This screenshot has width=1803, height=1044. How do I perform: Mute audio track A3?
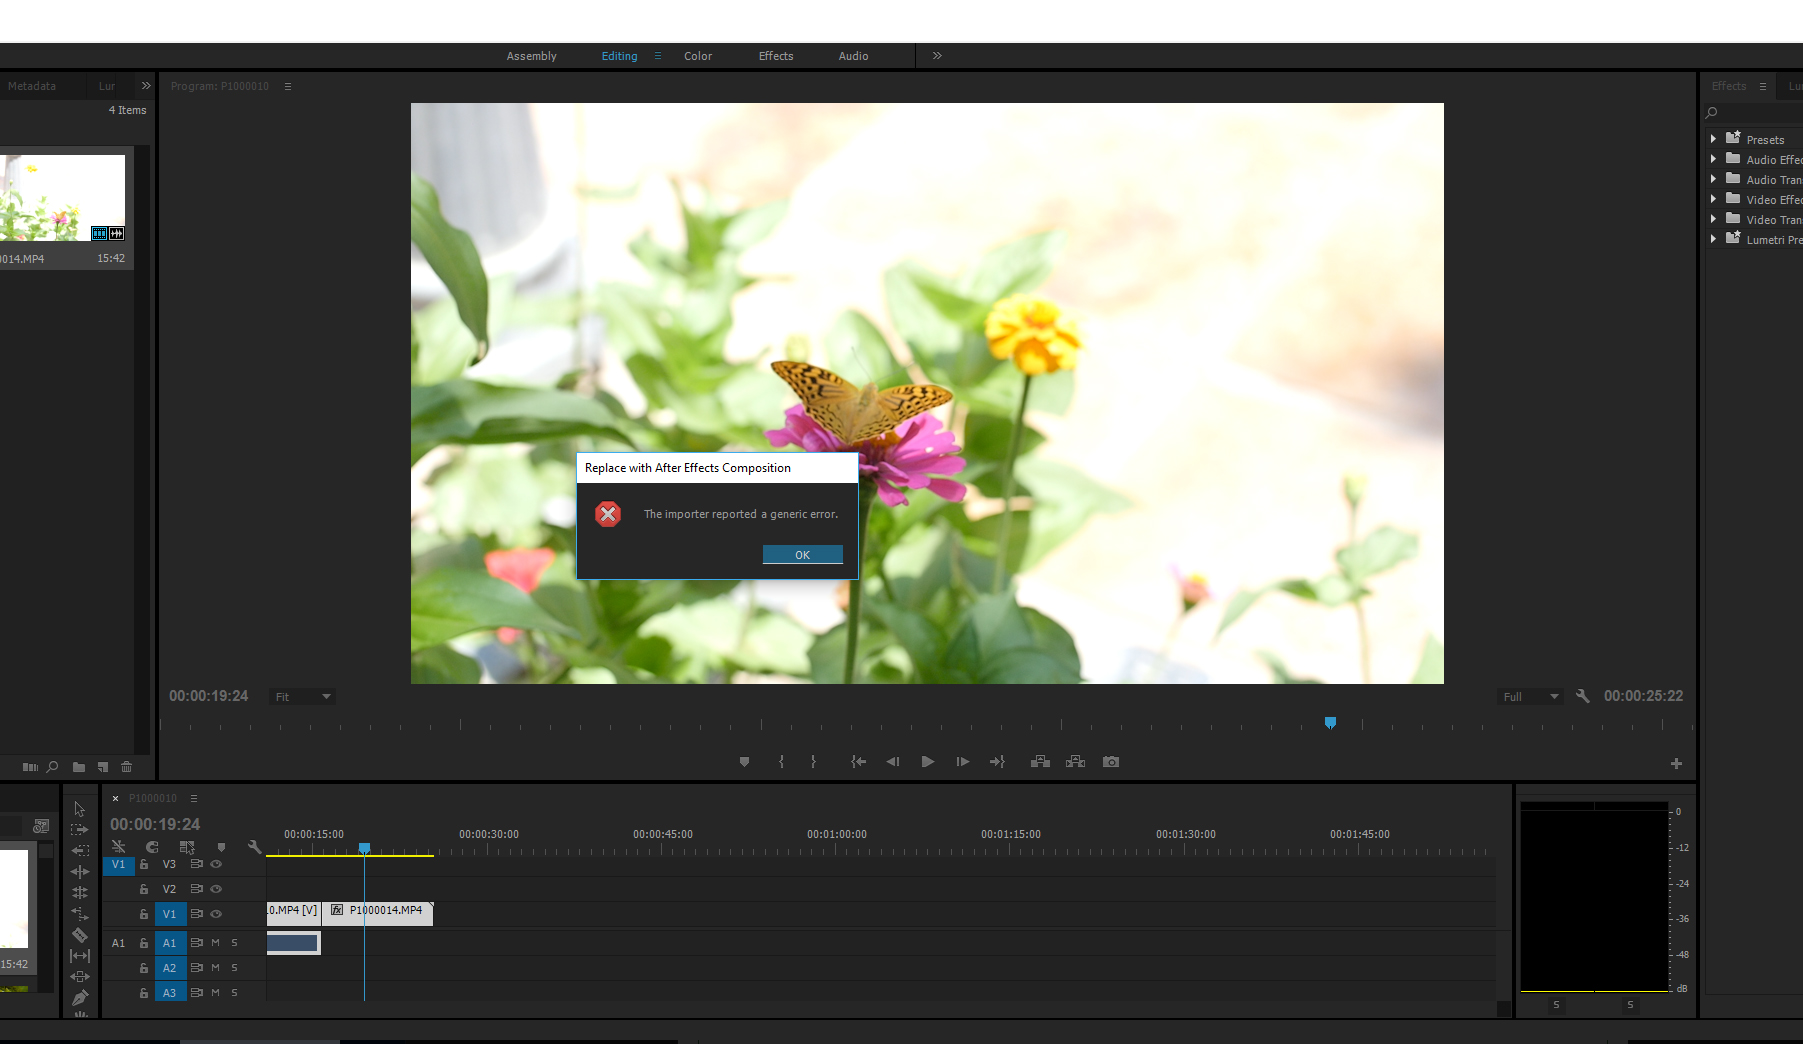215,993
